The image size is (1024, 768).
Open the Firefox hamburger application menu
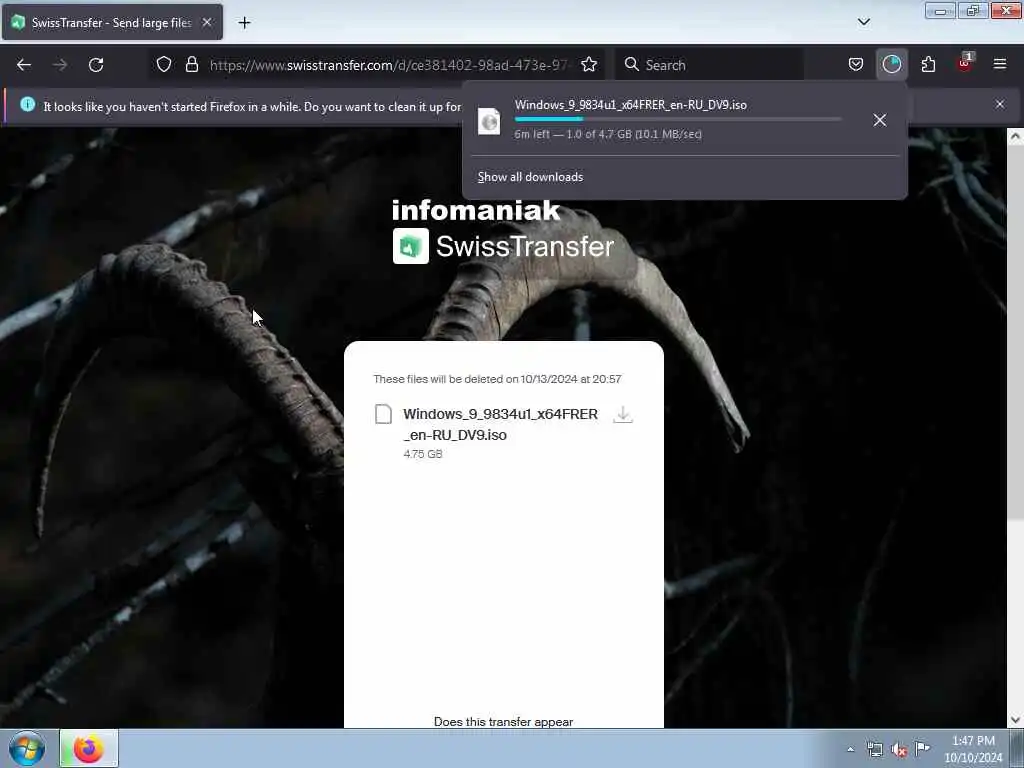(x=1000, y=64)
